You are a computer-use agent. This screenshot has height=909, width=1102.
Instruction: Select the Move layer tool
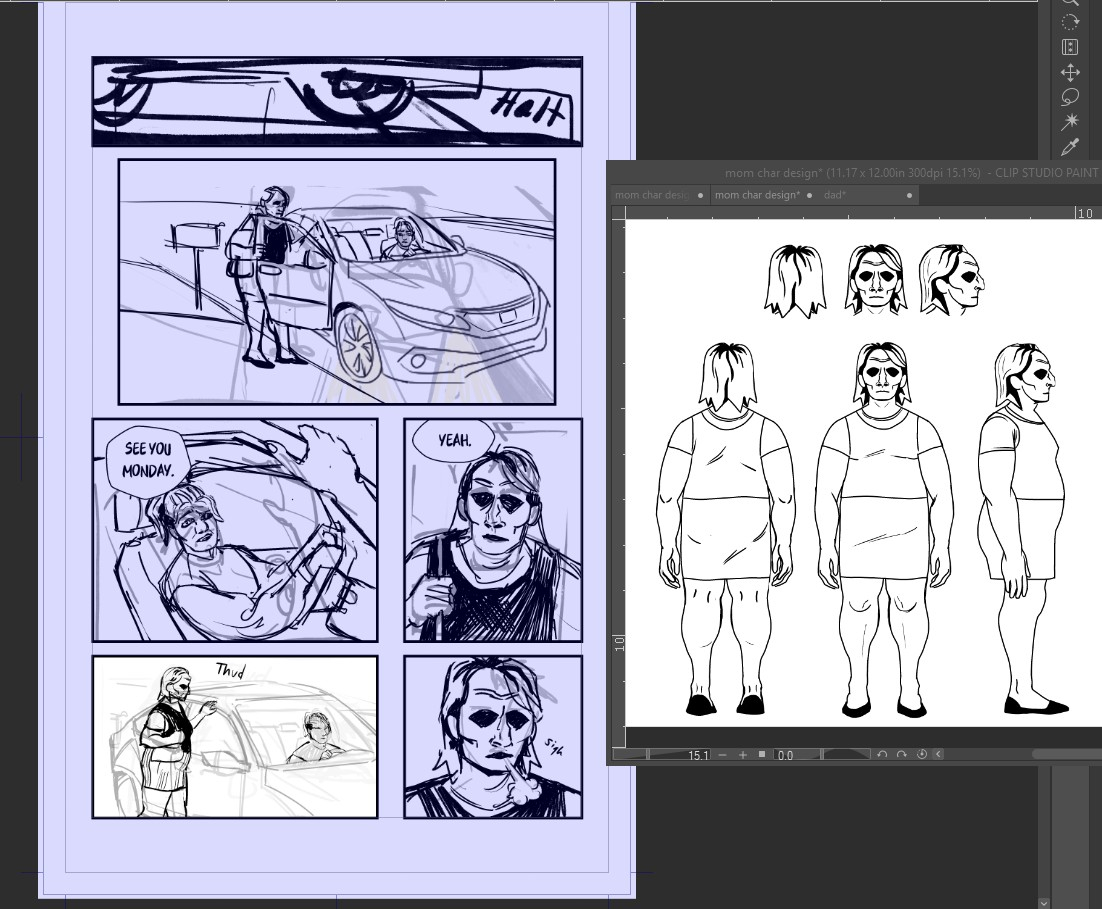pos(1070,73)
